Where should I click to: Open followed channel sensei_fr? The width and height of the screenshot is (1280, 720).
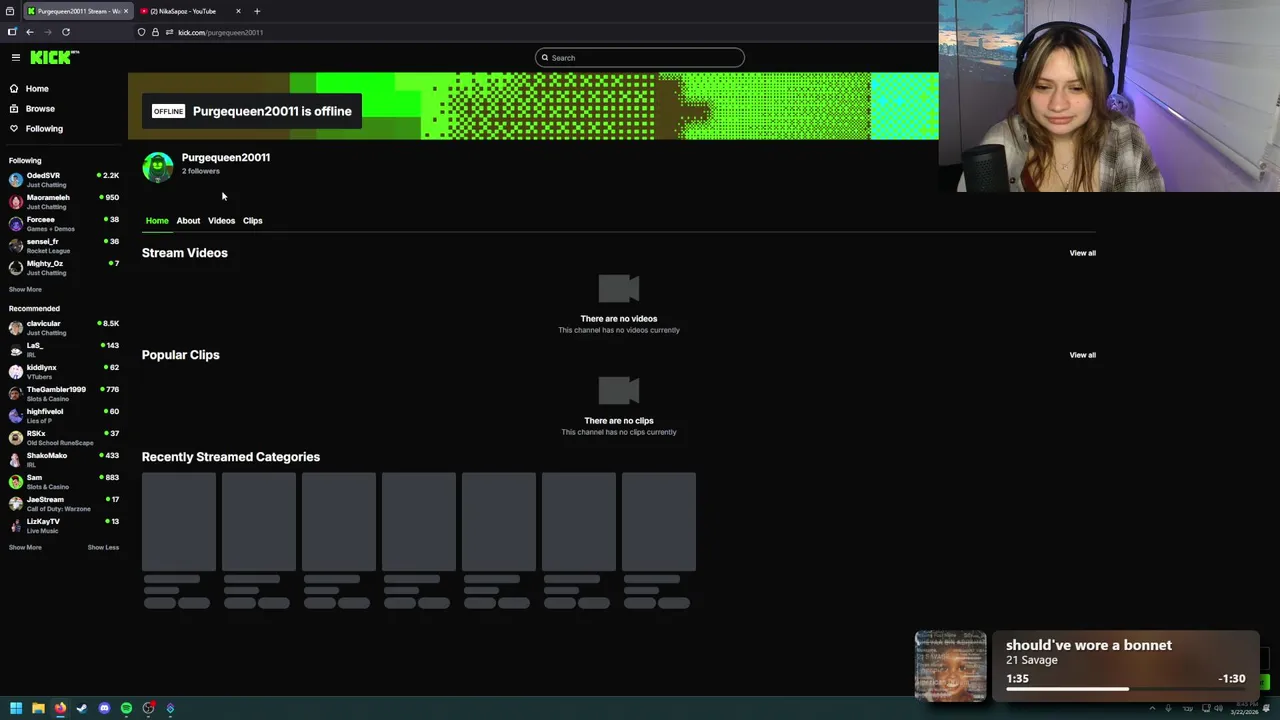pos(64,246)
